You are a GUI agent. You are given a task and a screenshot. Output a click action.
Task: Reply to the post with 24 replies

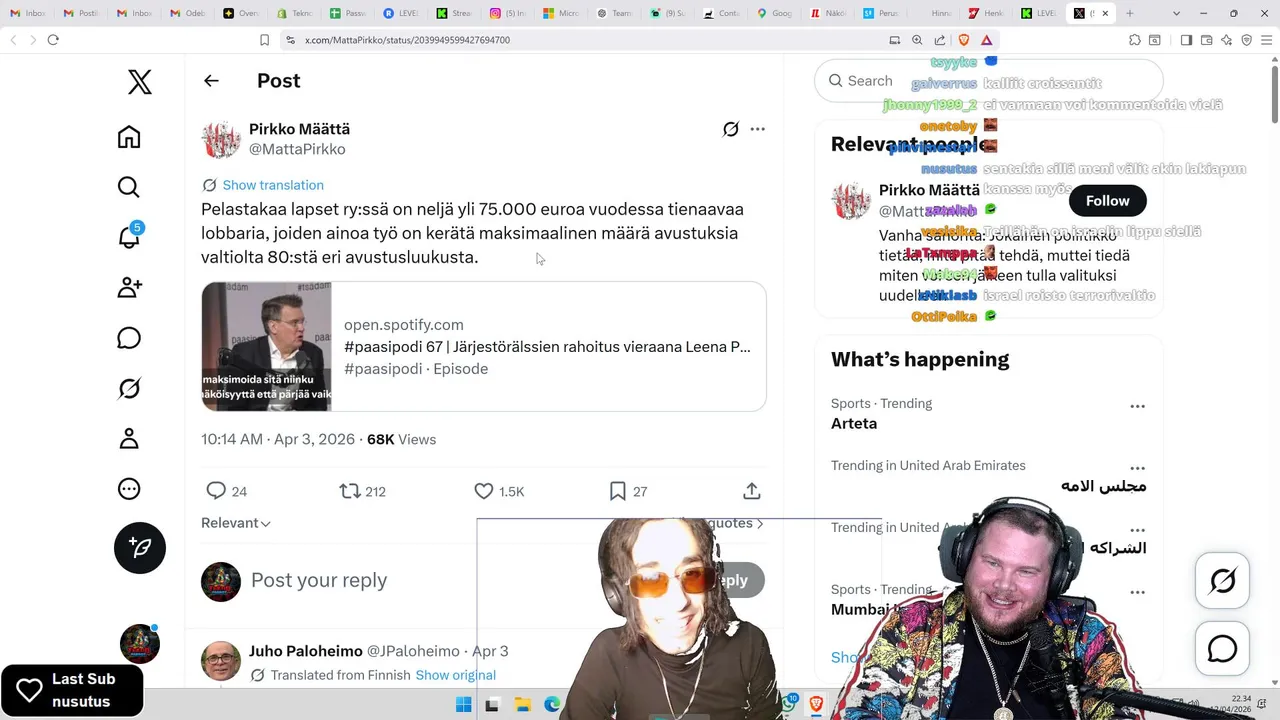click(x=226, y=491)
